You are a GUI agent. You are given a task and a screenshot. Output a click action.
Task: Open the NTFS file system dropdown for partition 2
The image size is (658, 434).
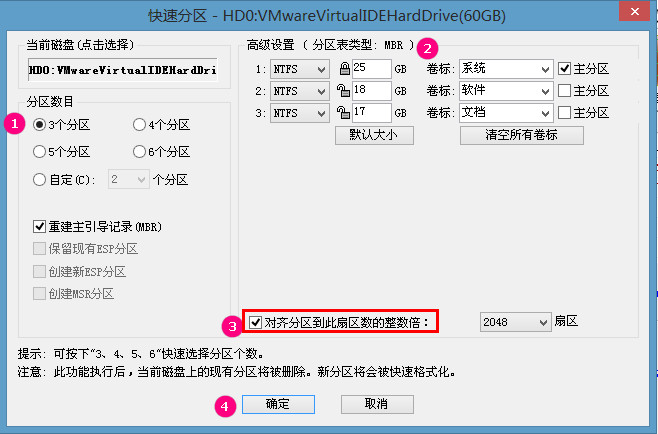tap(300, 91)
